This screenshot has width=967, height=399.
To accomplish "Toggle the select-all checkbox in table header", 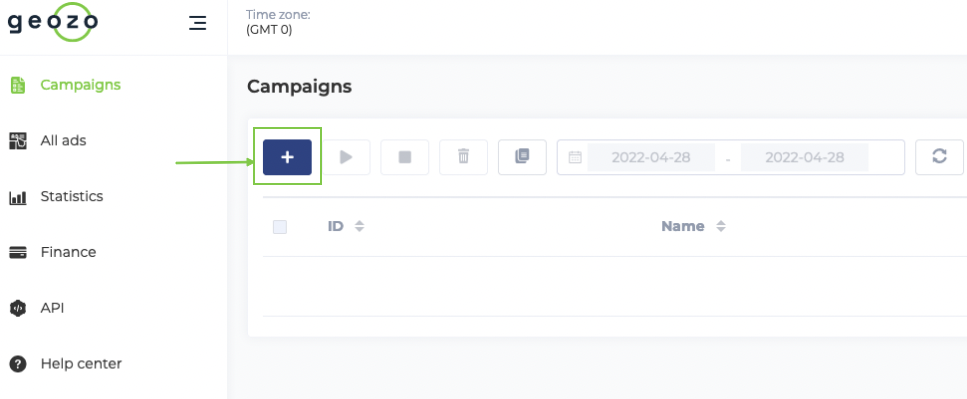I will coord(280,227).
